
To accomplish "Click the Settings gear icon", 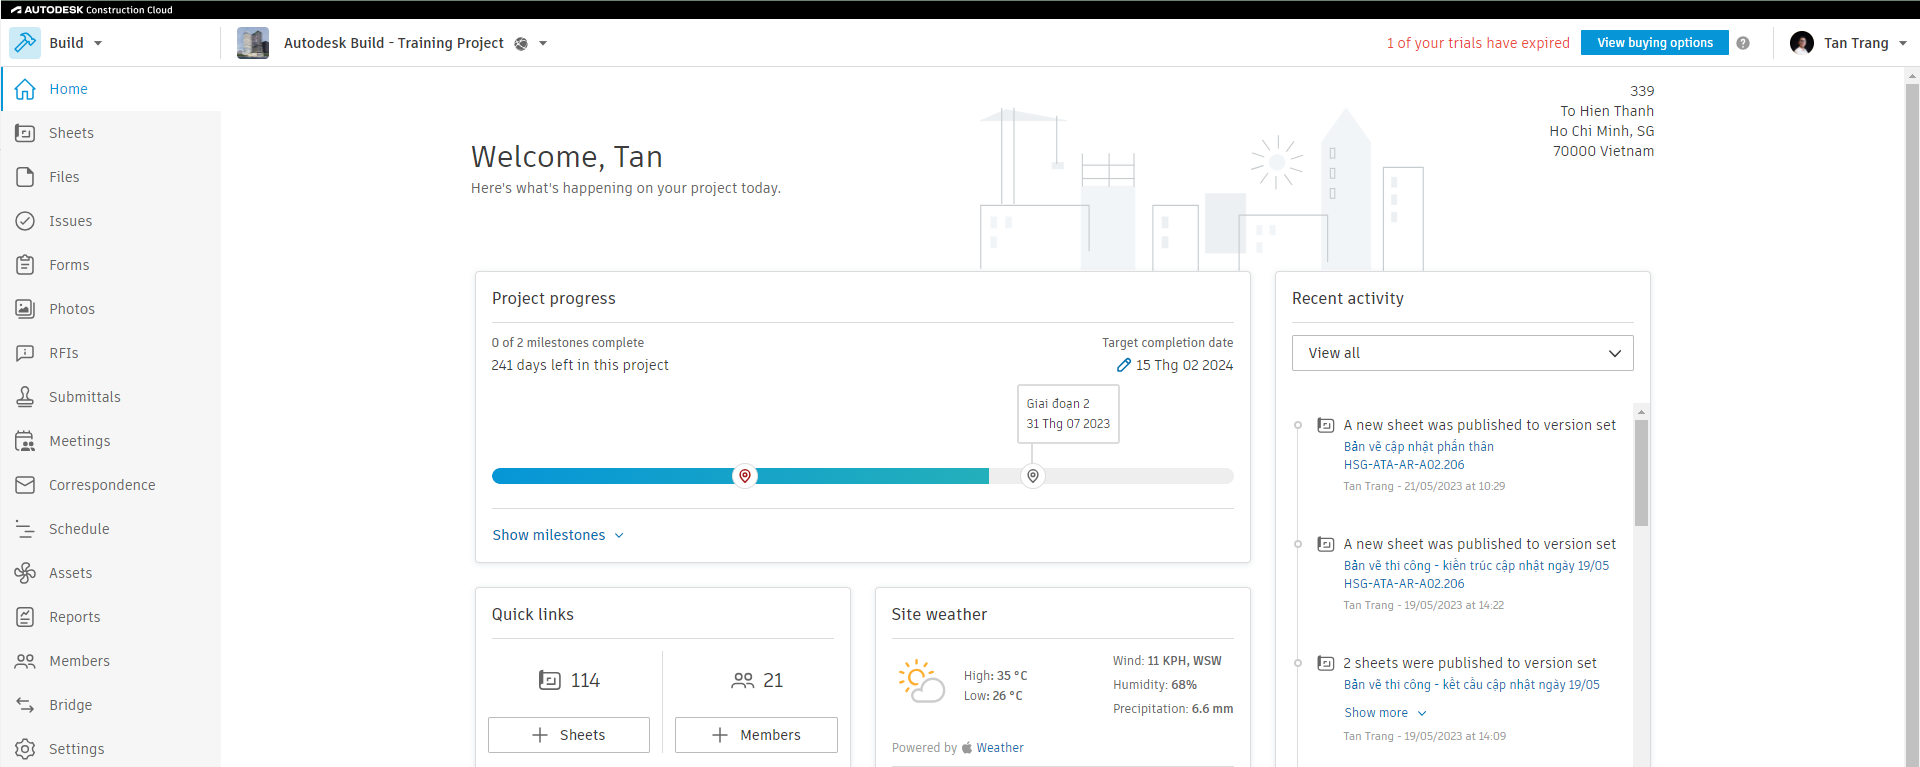I will [25, 749].
